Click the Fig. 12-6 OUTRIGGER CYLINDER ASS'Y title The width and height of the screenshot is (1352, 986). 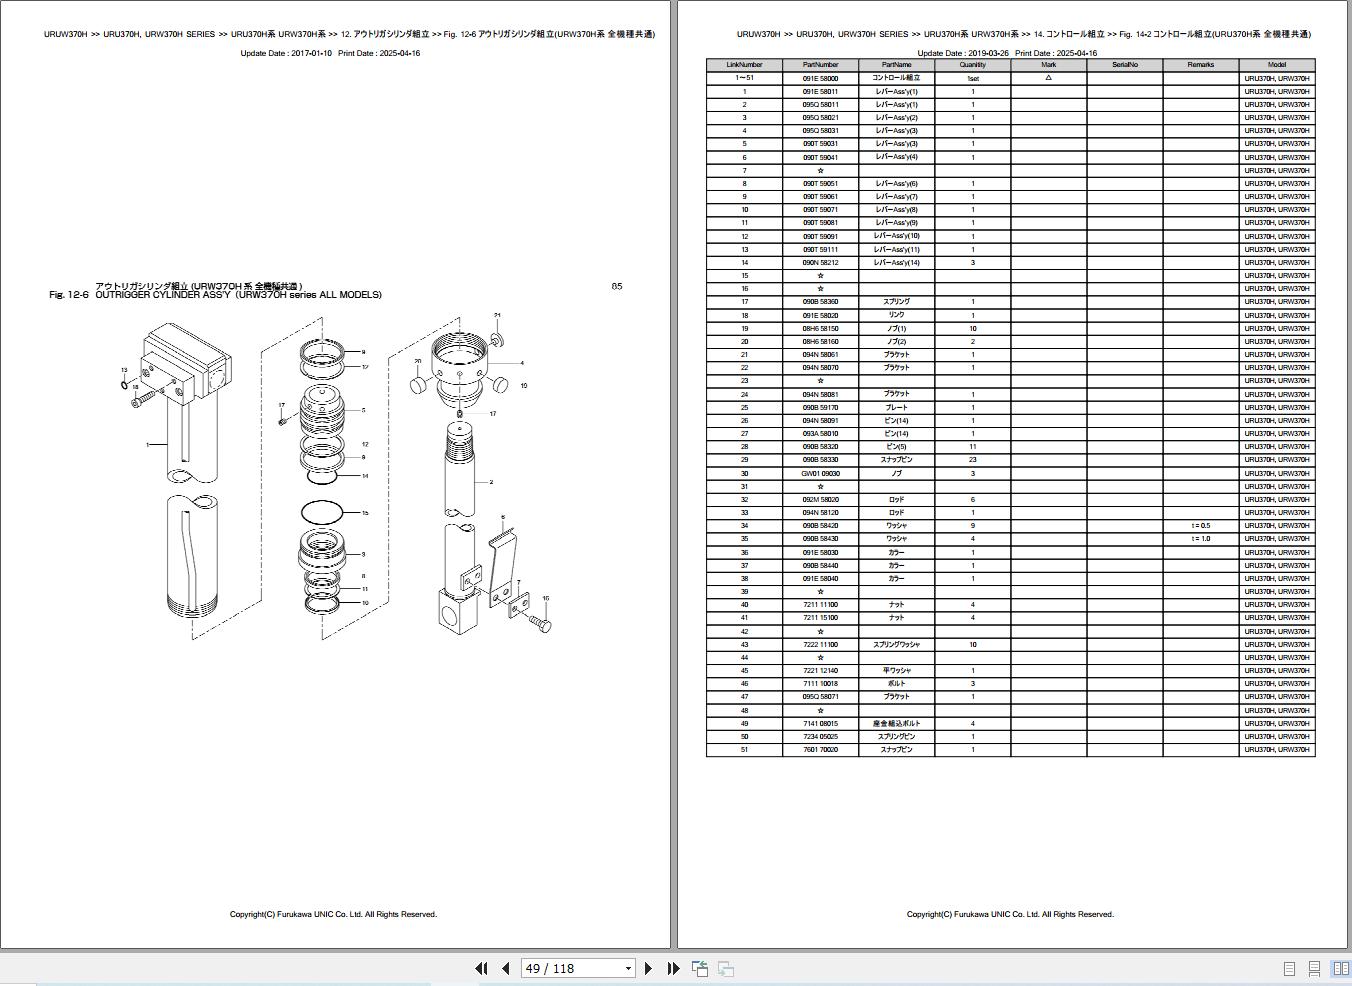[x=215, y=295]
